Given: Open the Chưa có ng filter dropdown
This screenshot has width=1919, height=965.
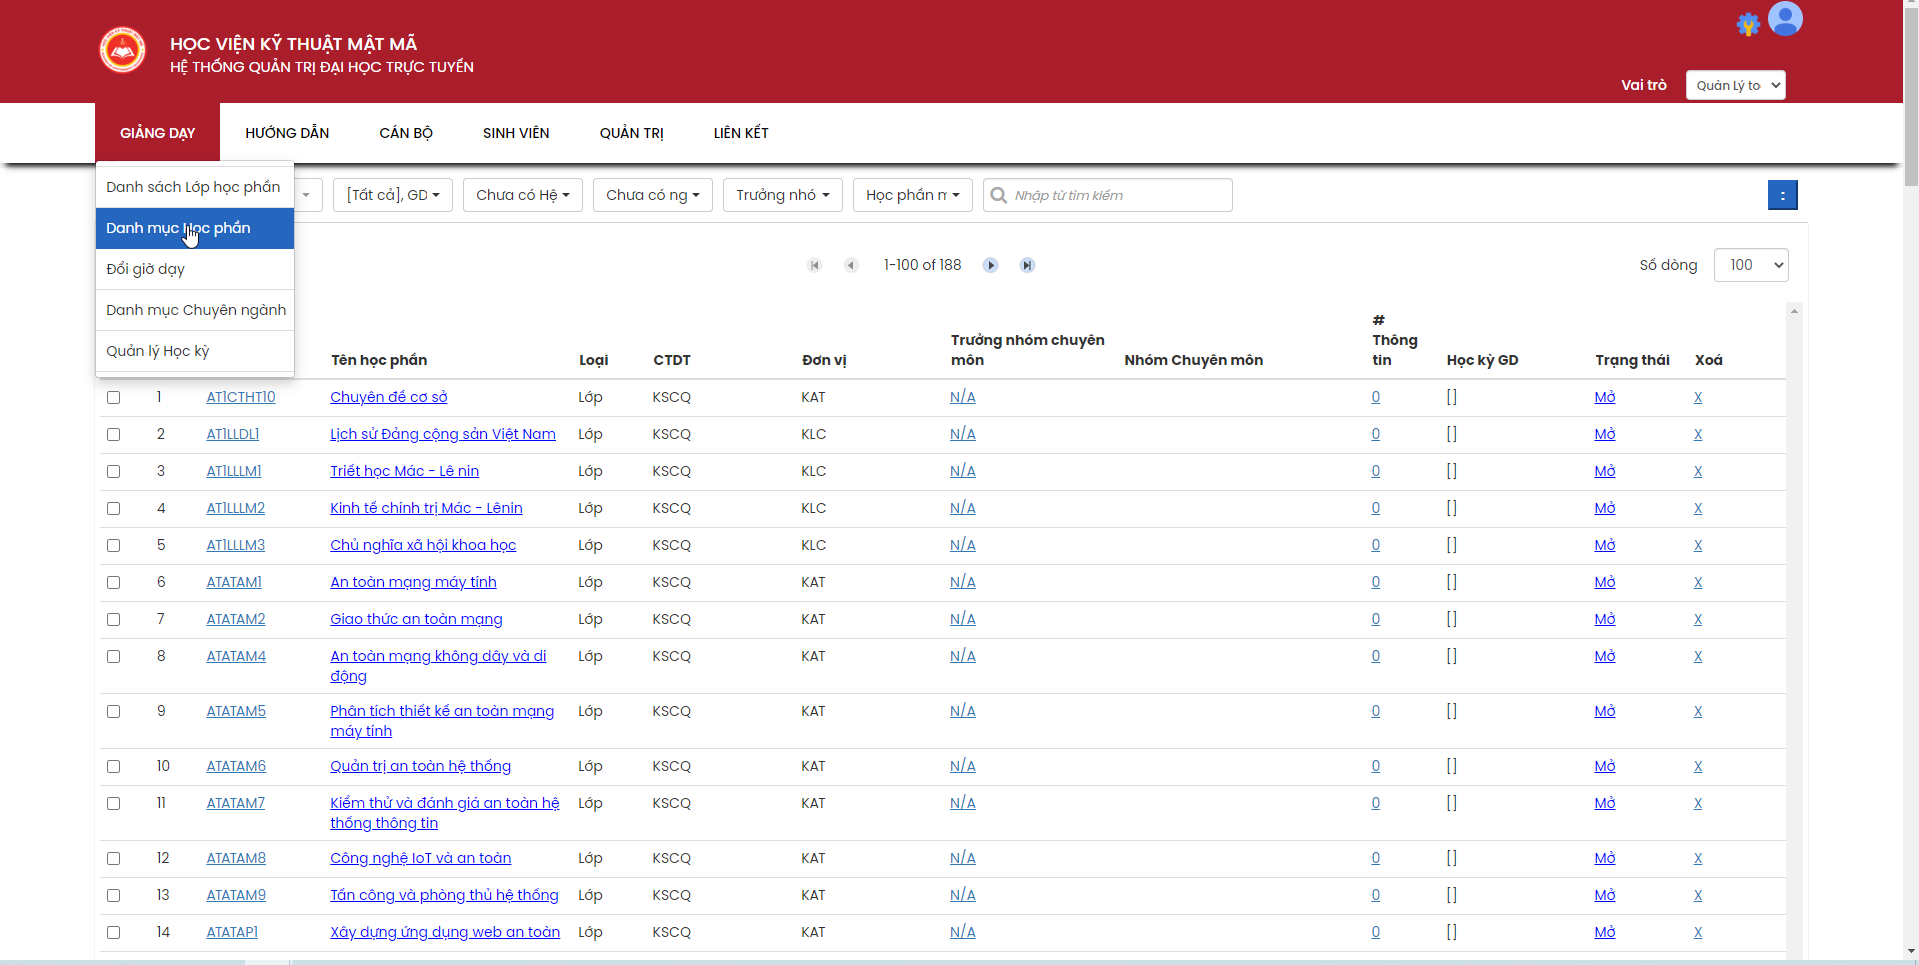Looking at the screenshot, I should [x=652, y=195].
